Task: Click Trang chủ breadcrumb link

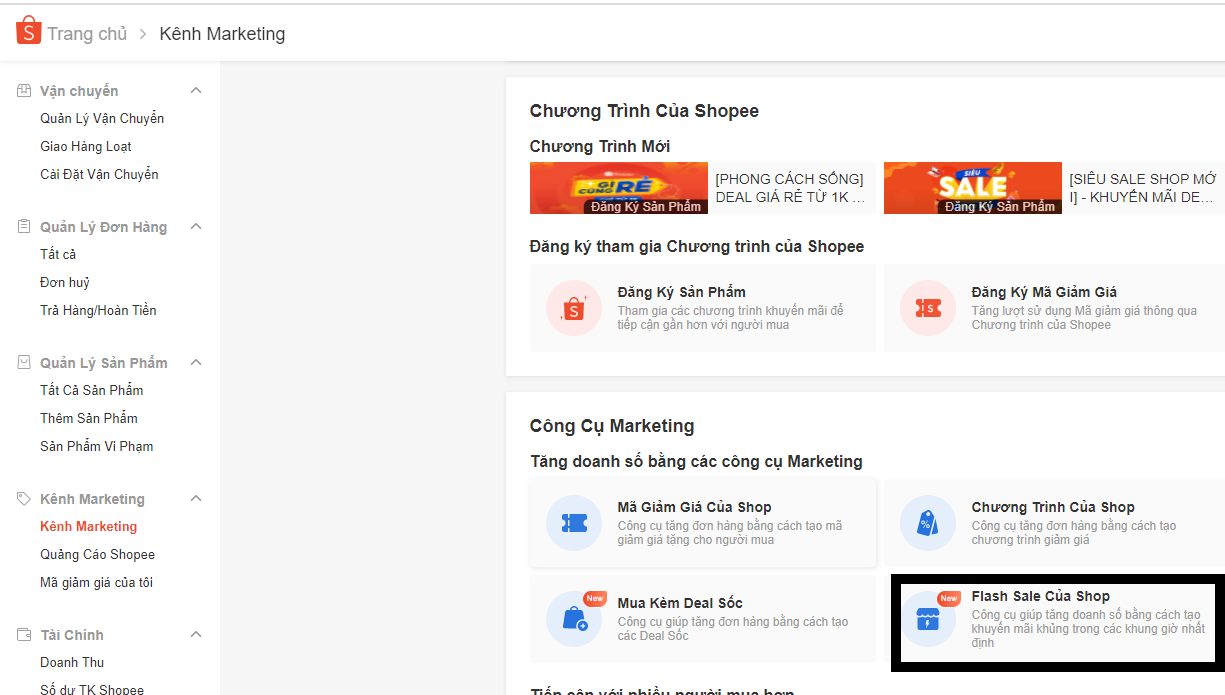Action: coord(87,34)
